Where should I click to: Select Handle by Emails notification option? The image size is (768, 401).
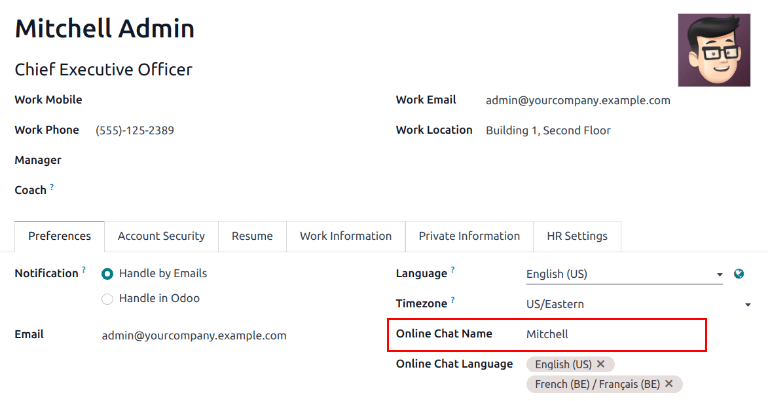(x=108, y=273)
